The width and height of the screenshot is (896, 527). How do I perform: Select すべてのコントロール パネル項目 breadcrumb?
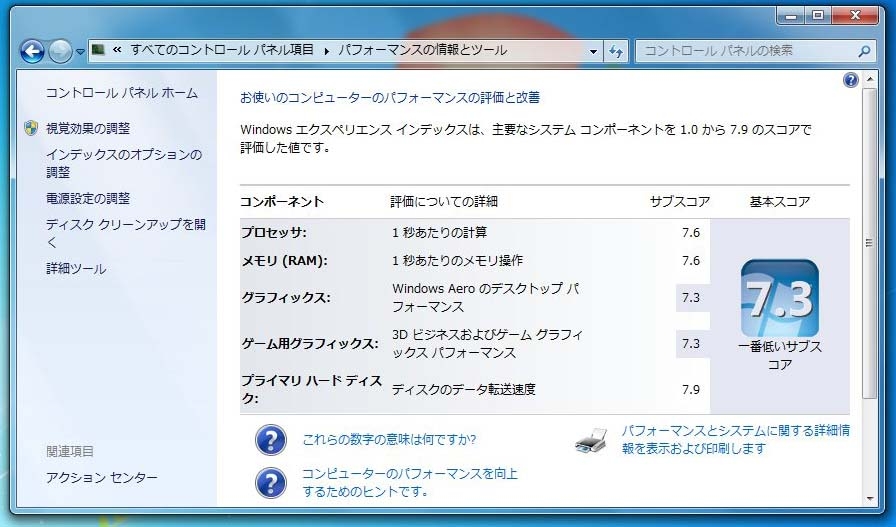click(222, 50)
